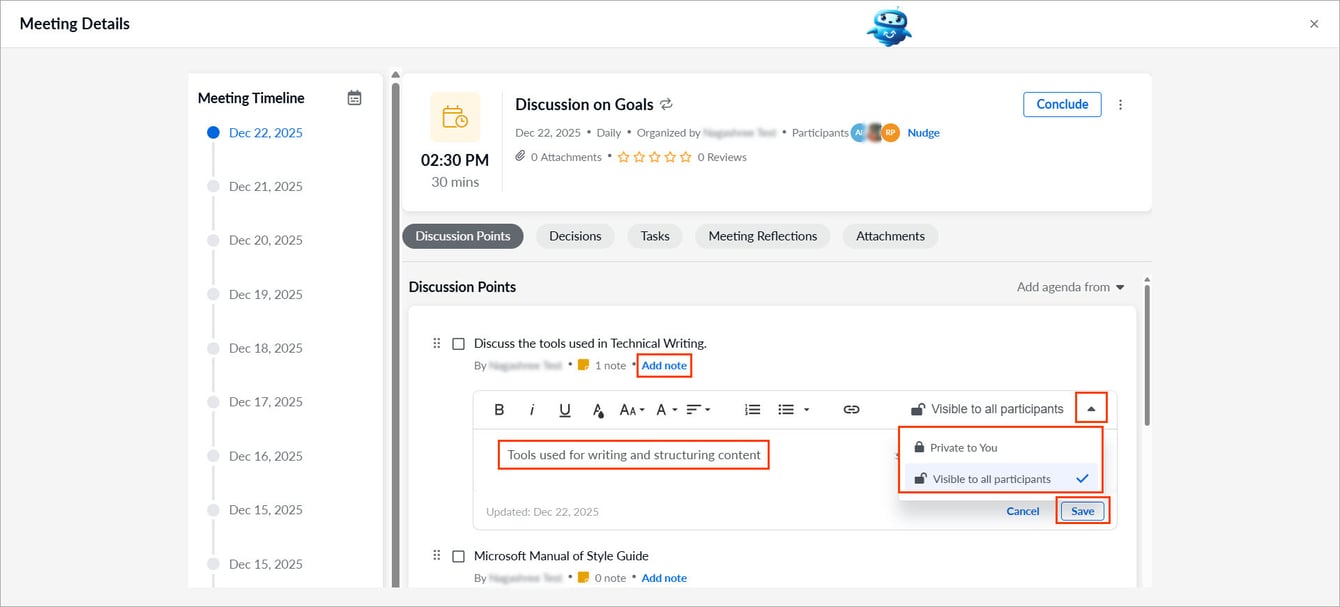Click the first participant avatar
Viewport: 1340px width, 607px height.
coord(859,132)
